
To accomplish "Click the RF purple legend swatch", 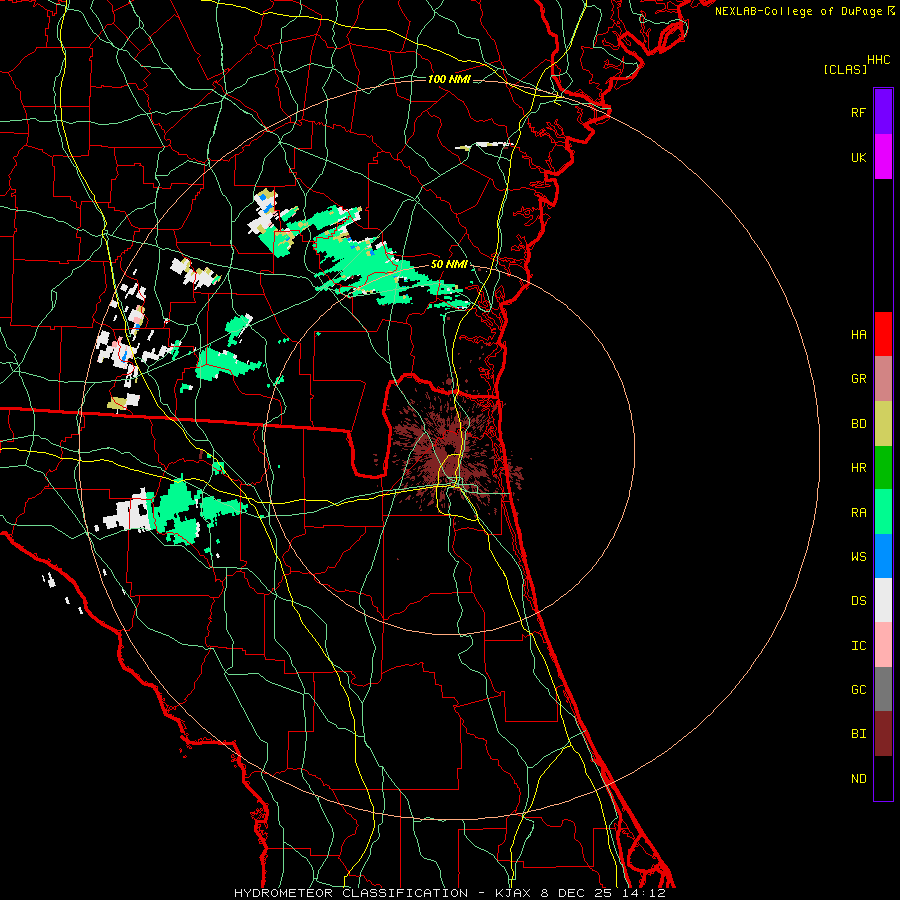I will coord(883,112).
